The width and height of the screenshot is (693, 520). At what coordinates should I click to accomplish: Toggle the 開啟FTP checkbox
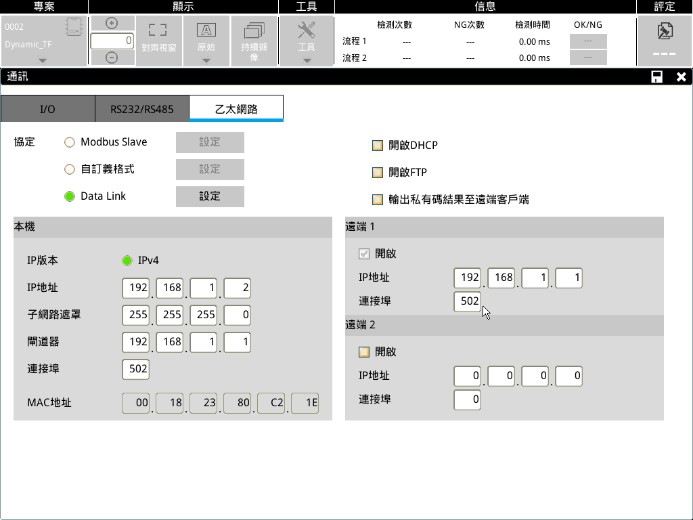click(x=377, y=172)
